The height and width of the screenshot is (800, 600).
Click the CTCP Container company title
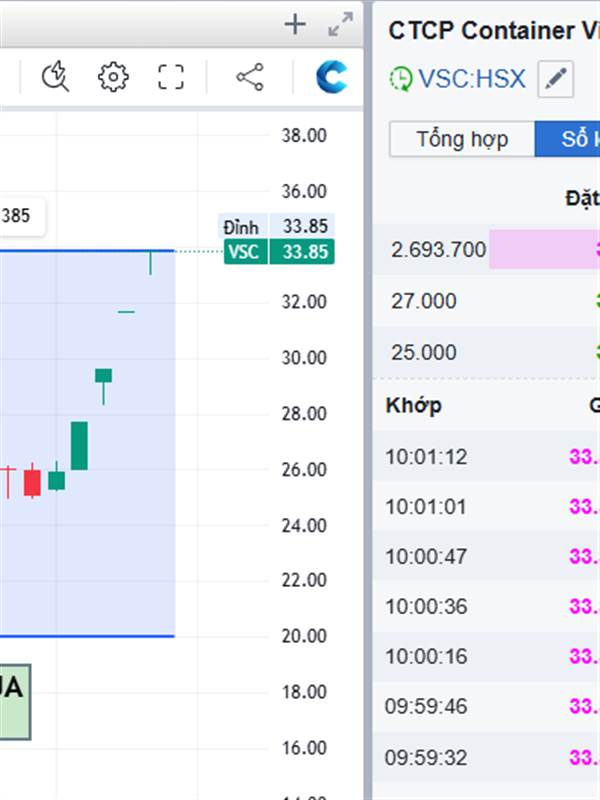click(494, 31)
